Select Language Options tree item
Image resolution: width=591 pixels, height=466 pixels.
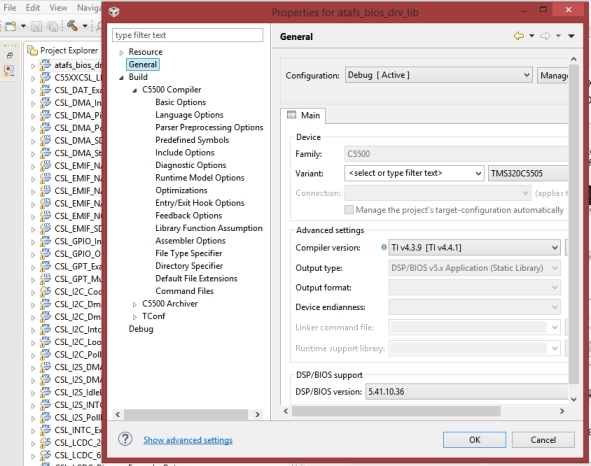click(x=189, y=115)
